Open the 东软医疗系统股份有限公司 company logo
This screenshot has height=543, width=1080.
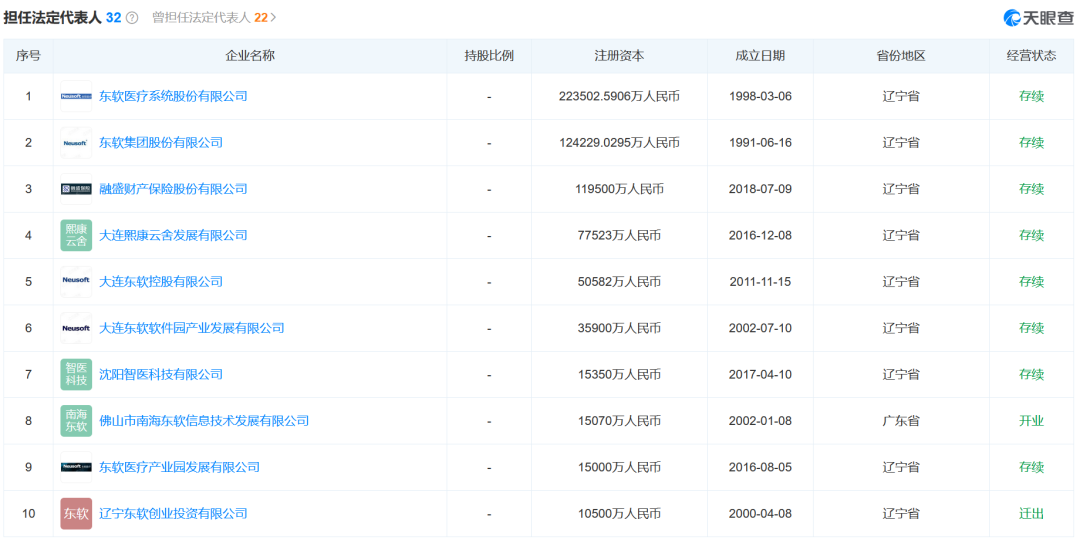click(x=76, y=96)
